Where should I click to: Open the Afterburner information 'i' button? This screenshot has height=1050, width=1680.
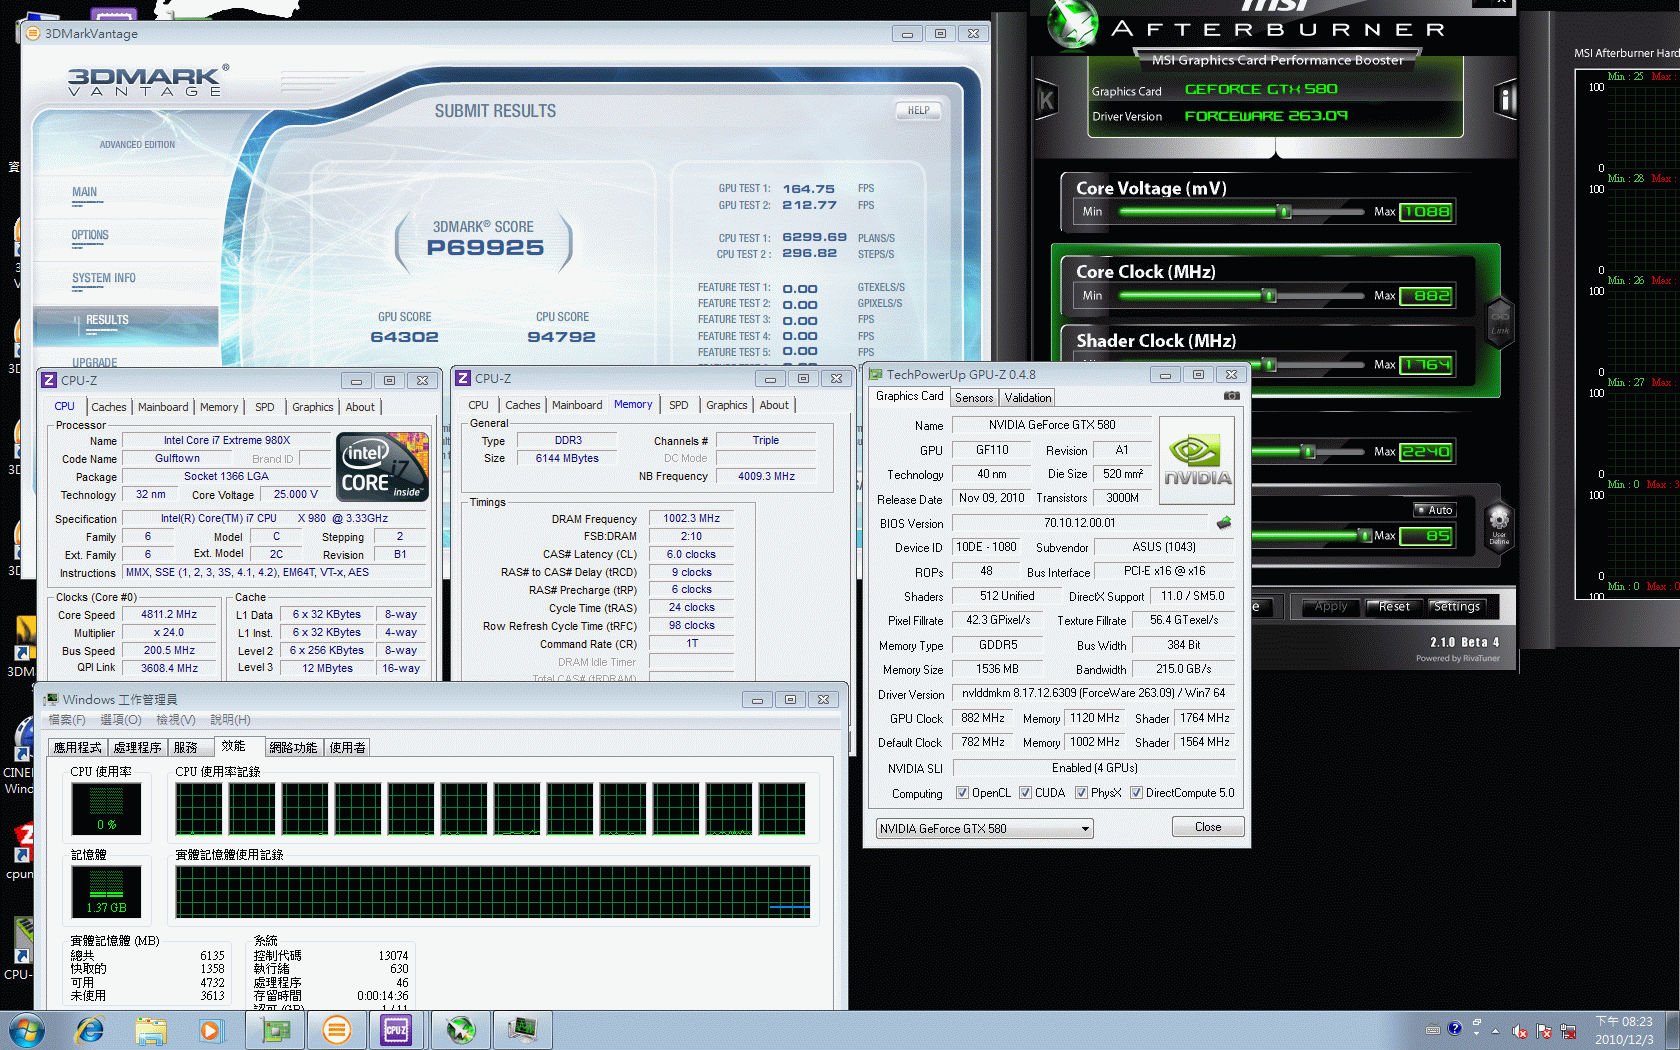click(x=1506, y=99)
